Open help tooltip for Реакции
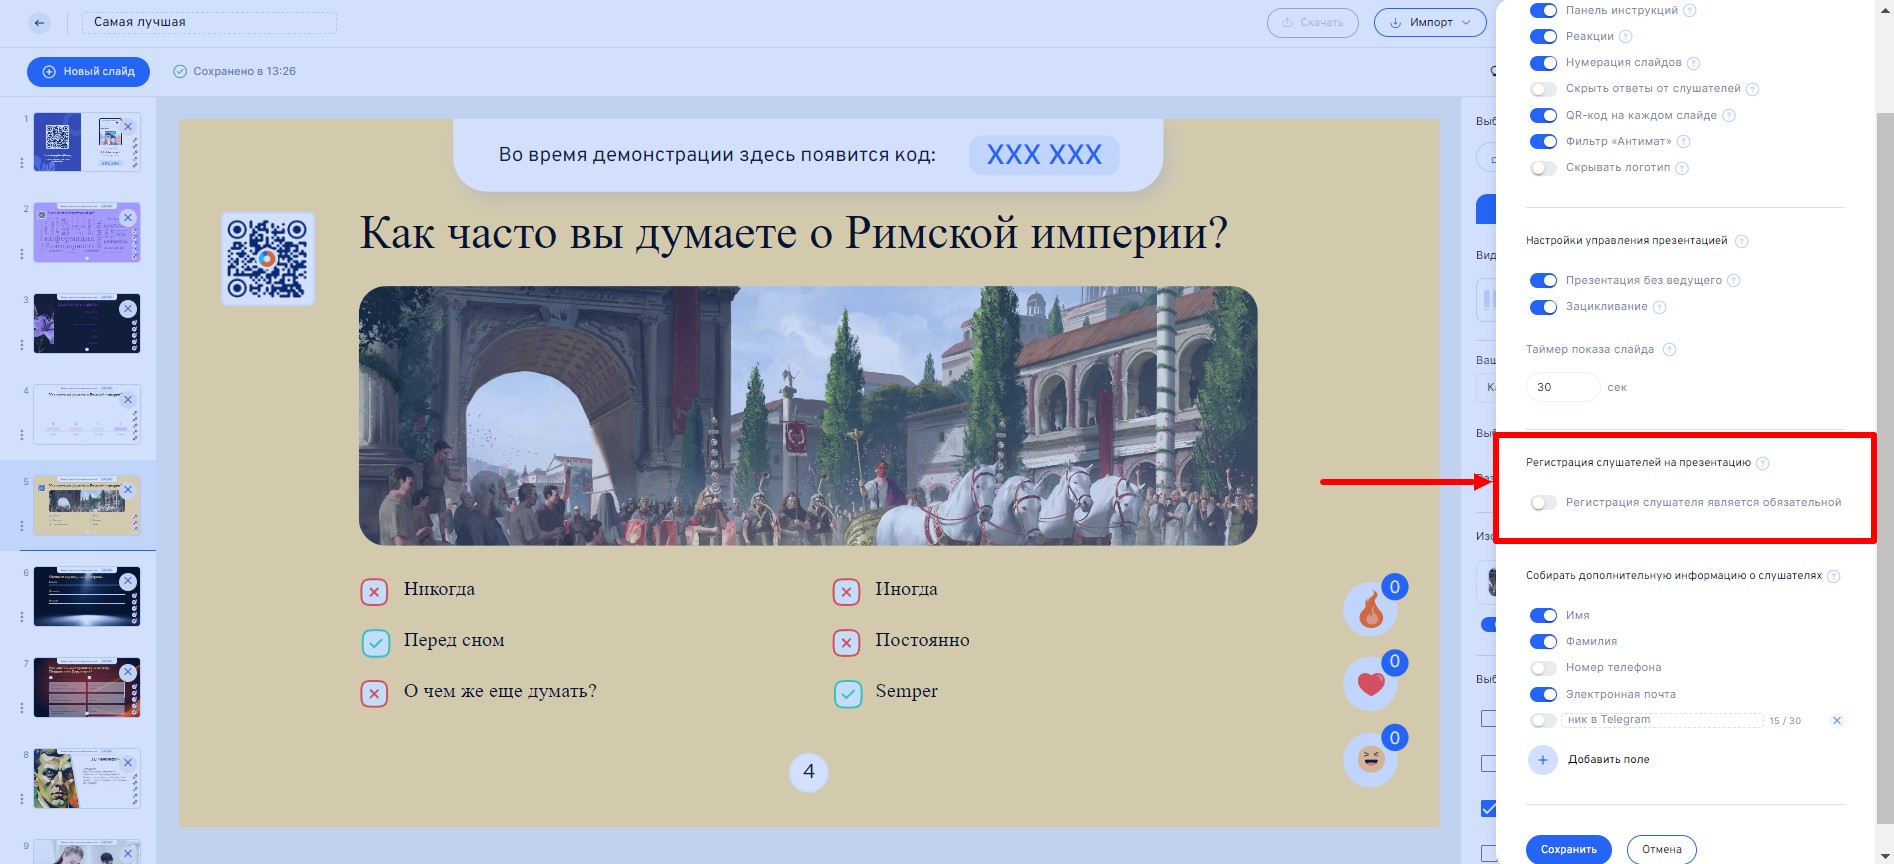Viewport: 1894px width, 864px height. 1625,37
